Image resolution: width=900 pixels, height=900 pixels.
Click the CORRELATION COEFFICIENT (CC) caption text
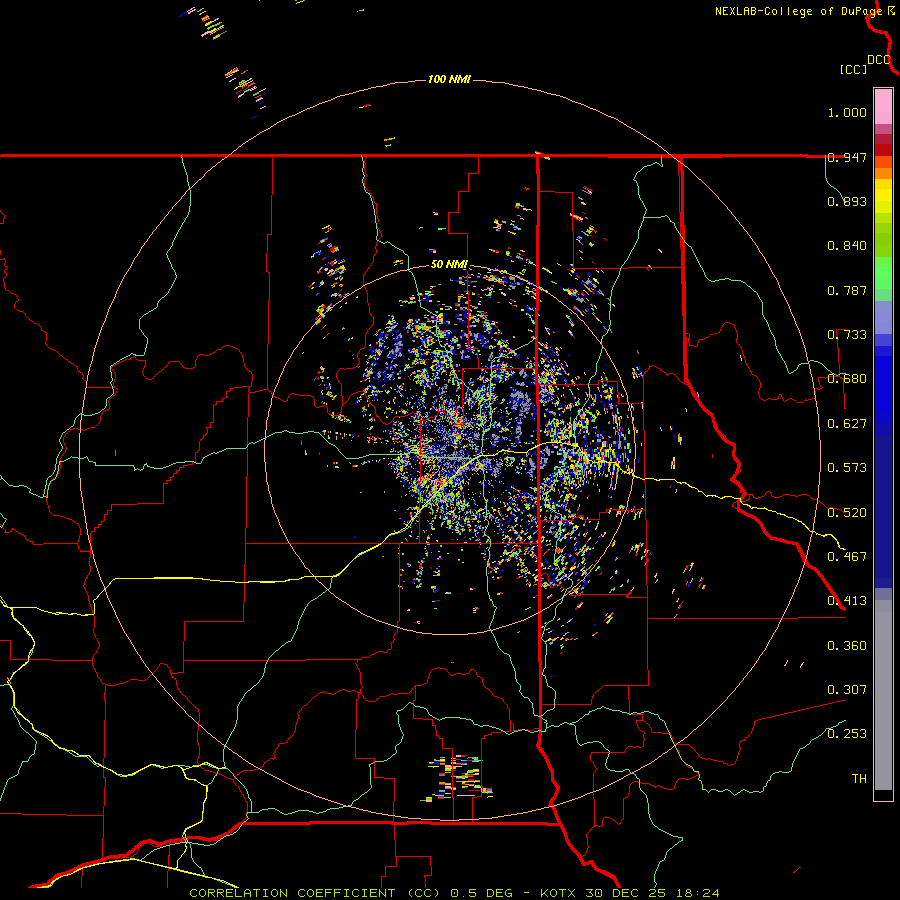click(315, 893)
